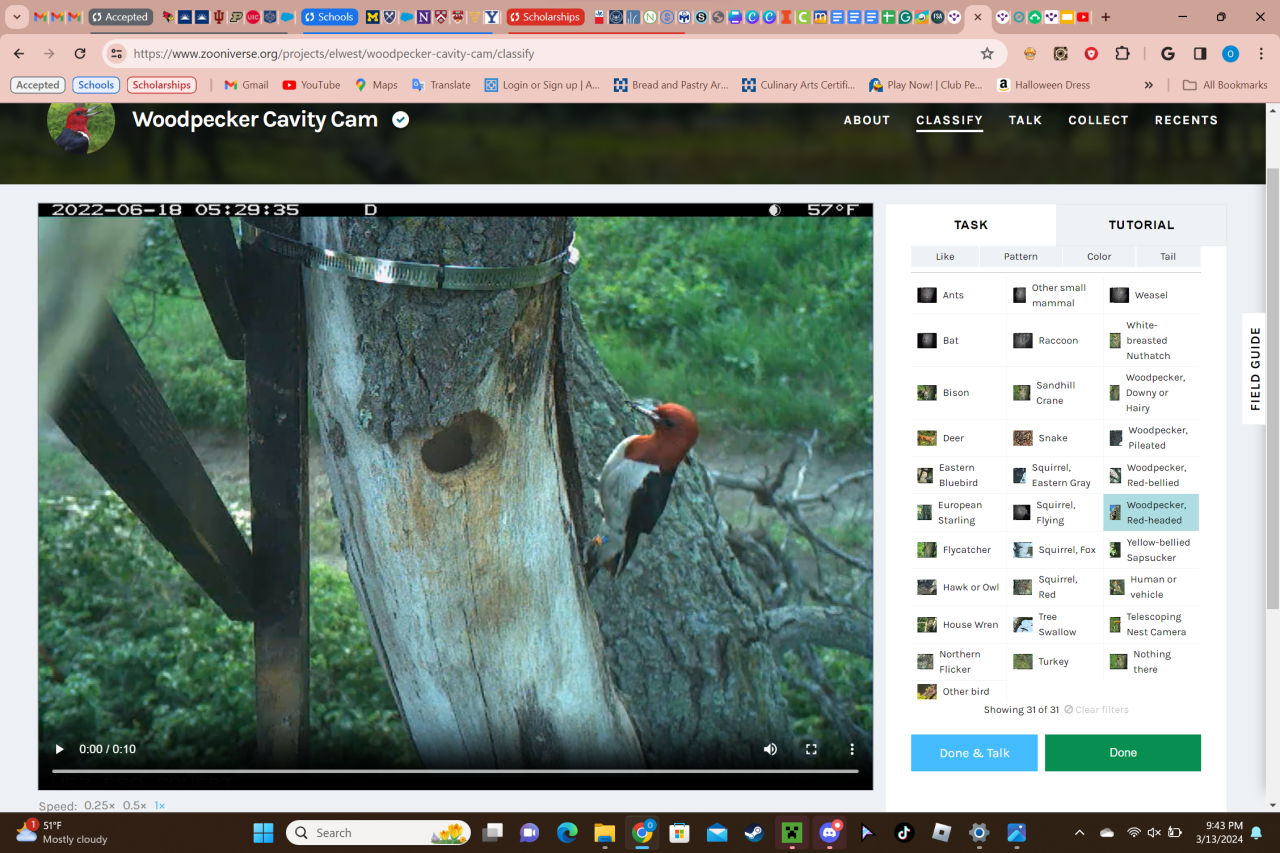Set playback speed to 0.25×
The image size is (1280, 853).
coord(99,806)
